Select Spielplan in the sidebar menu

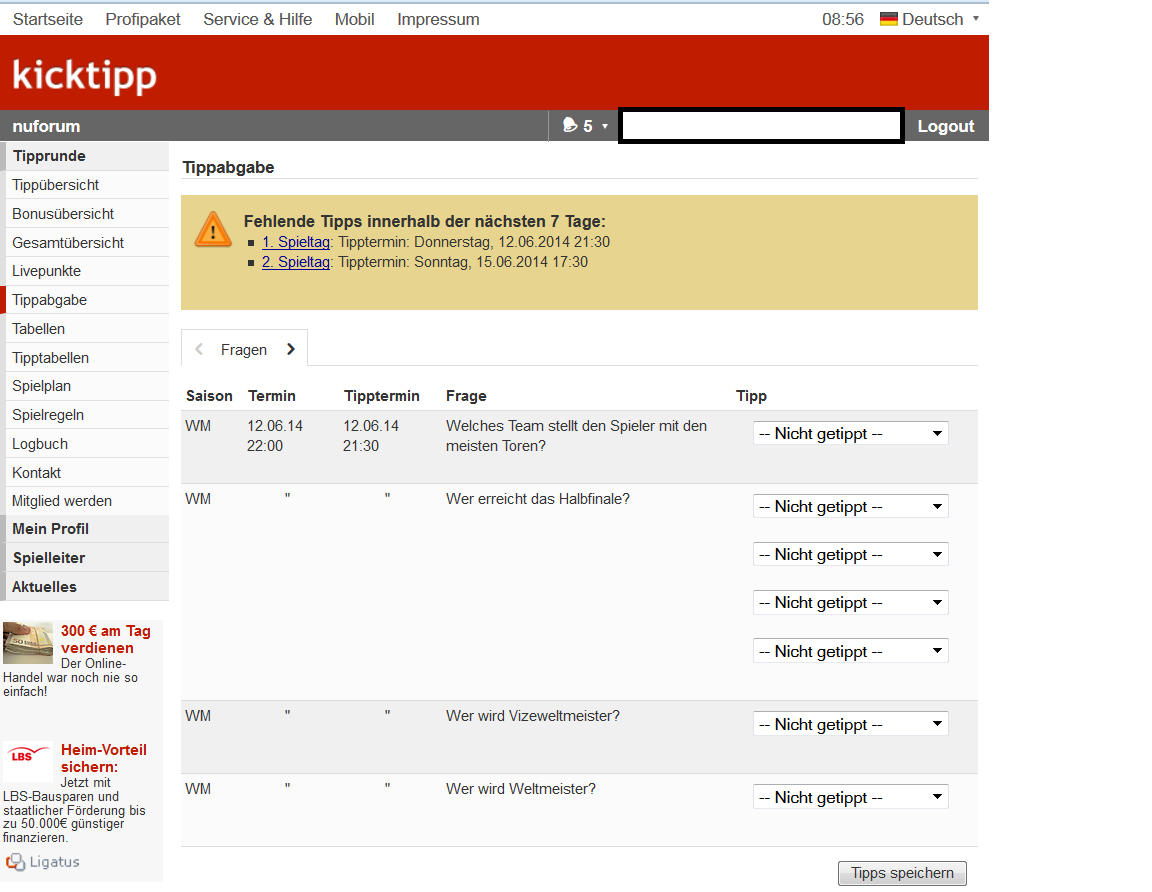click(42, 386)
